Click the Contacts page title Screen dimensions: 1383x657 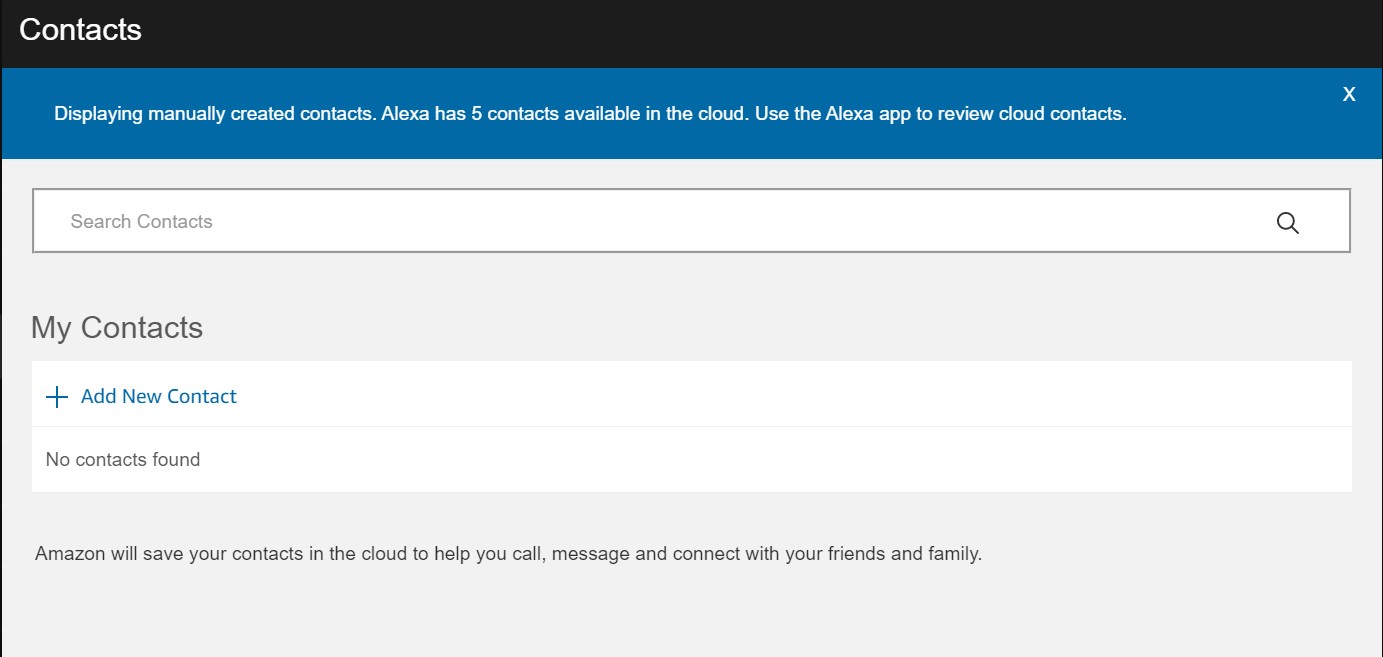pyautogui.click(x=80, y=30)
